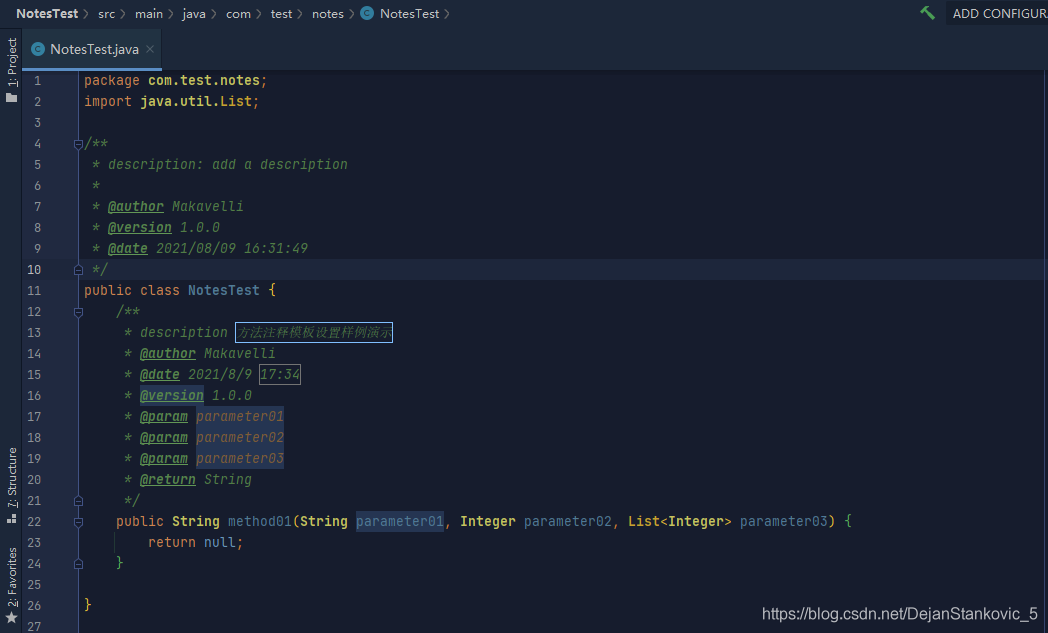Click highlighted parameter01 in method signature
Viewport: 1048px width, 633px height.
point(400,521)
